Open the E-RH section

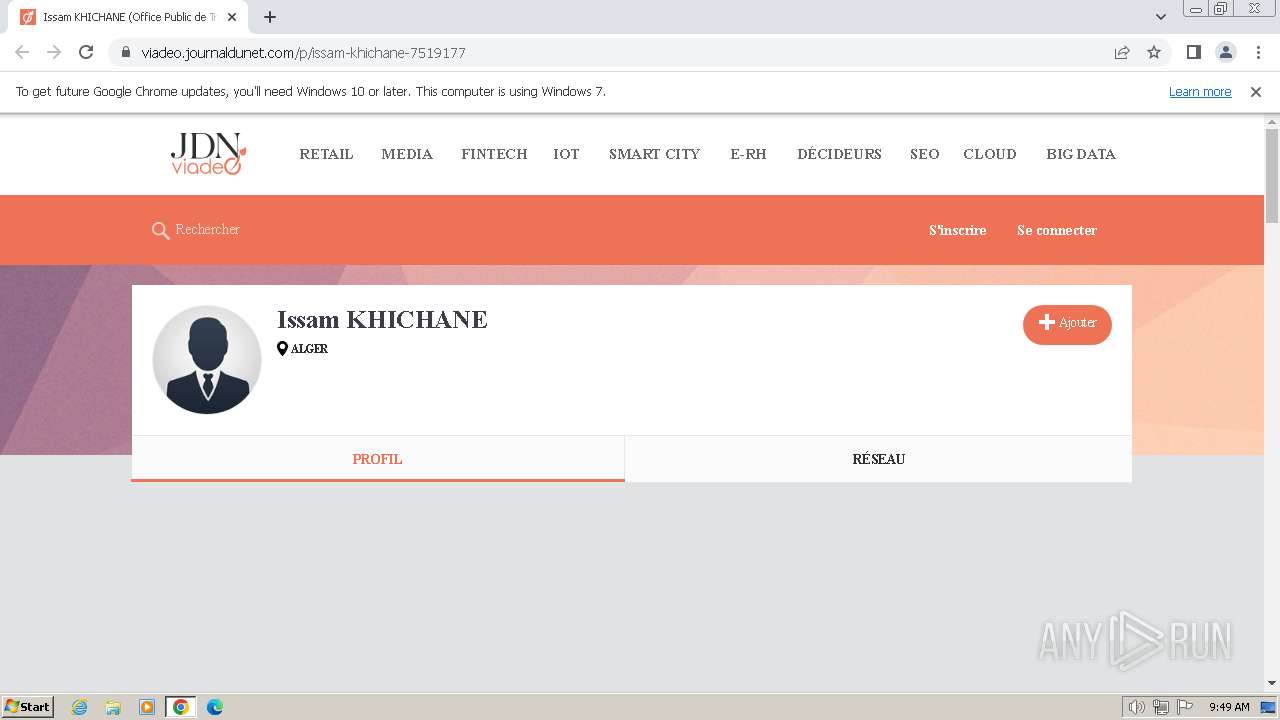748,154
